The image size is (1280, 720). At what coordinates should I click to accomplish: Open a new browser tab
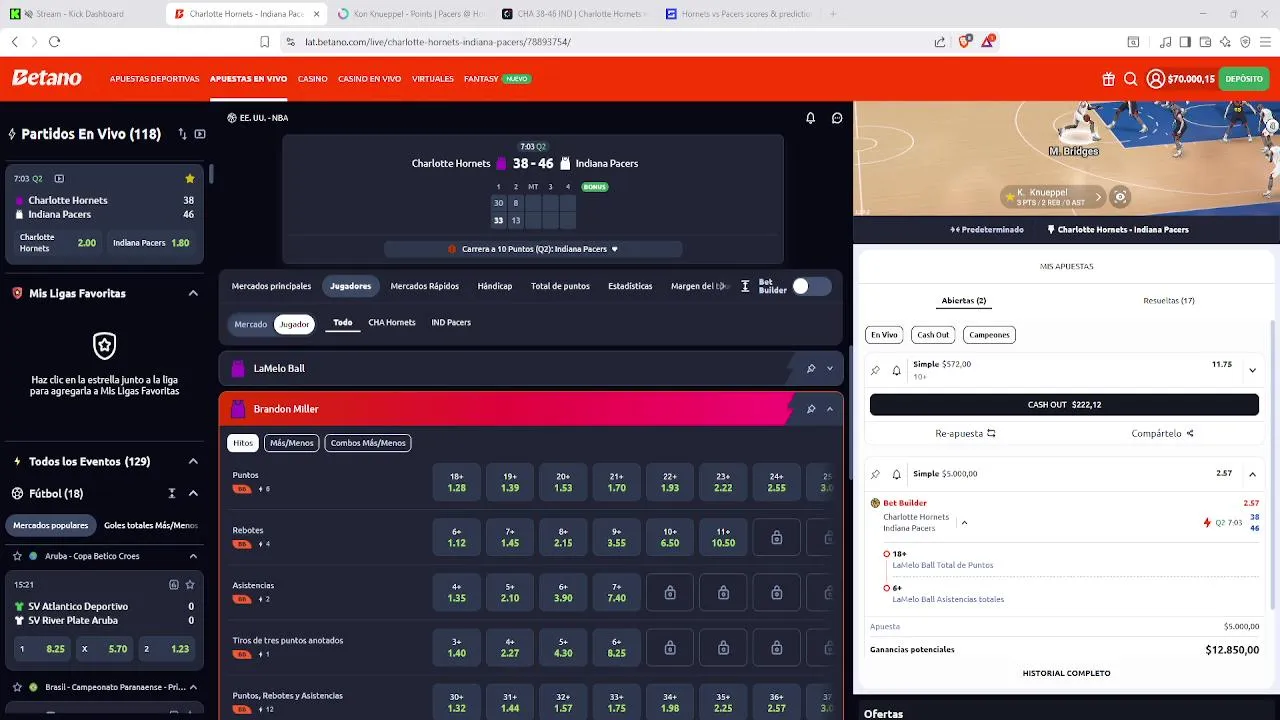833,14
